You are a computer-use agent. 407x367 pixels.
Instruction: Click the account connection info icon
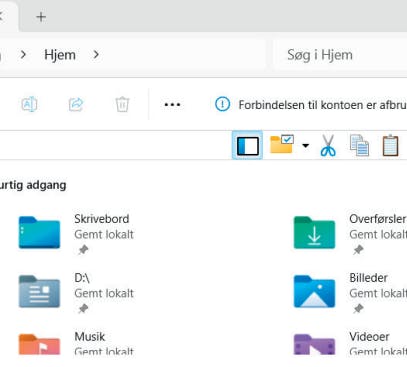tap(222, 104)
